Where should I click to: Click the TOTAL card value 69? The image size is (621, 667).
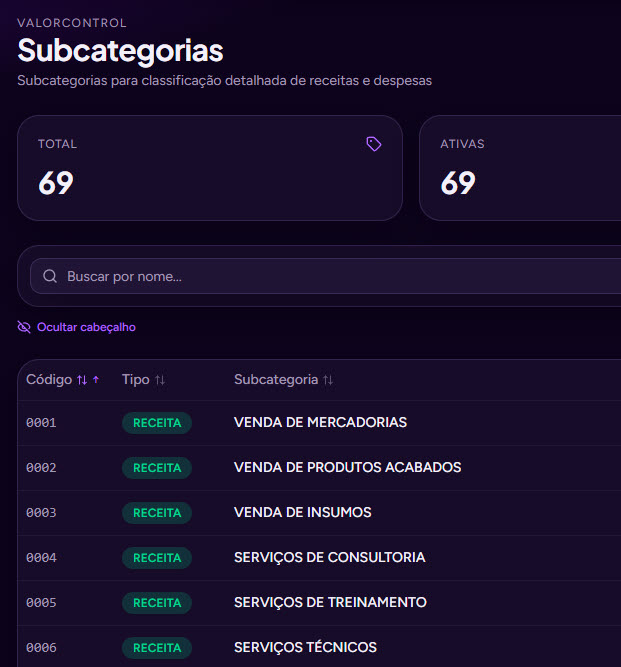pos(56,183)
